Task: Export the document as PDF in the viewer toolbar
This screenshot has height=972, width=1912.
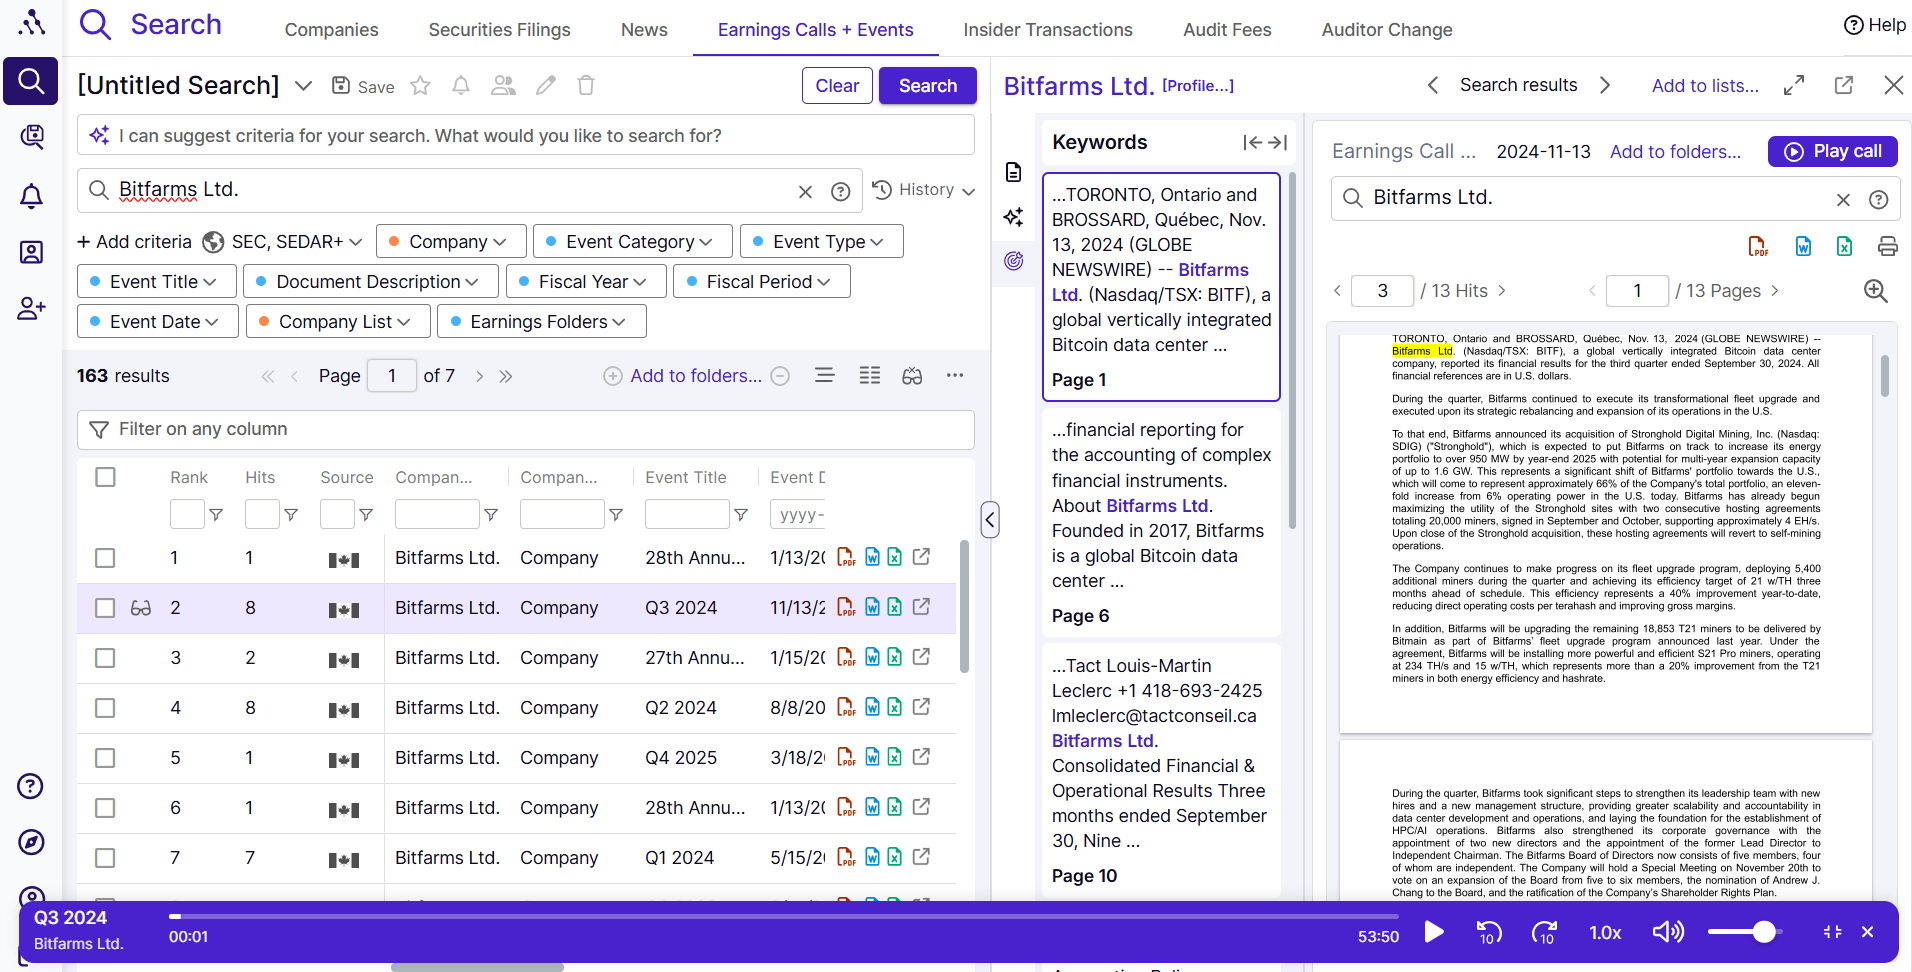Action: pyautogui.click(x=1758, y=246)
